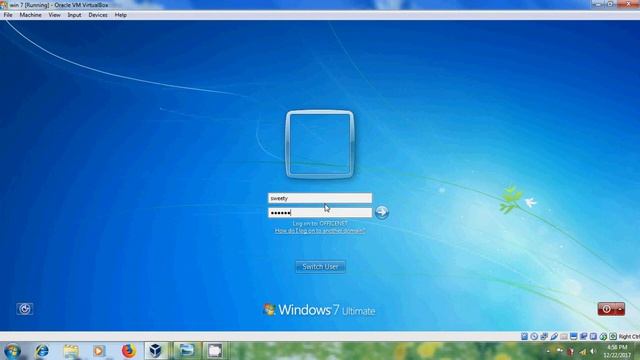
Task: Open the VirtualBox View menu
Action: coord(54,15)
